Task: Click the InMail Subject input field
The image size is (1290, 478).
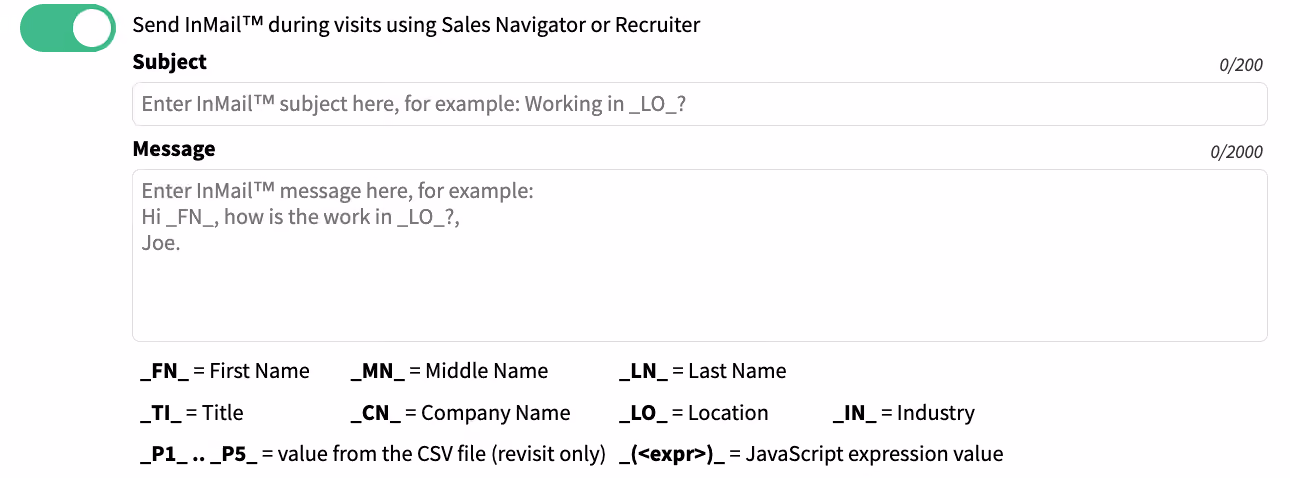Action: coord(699,104)
